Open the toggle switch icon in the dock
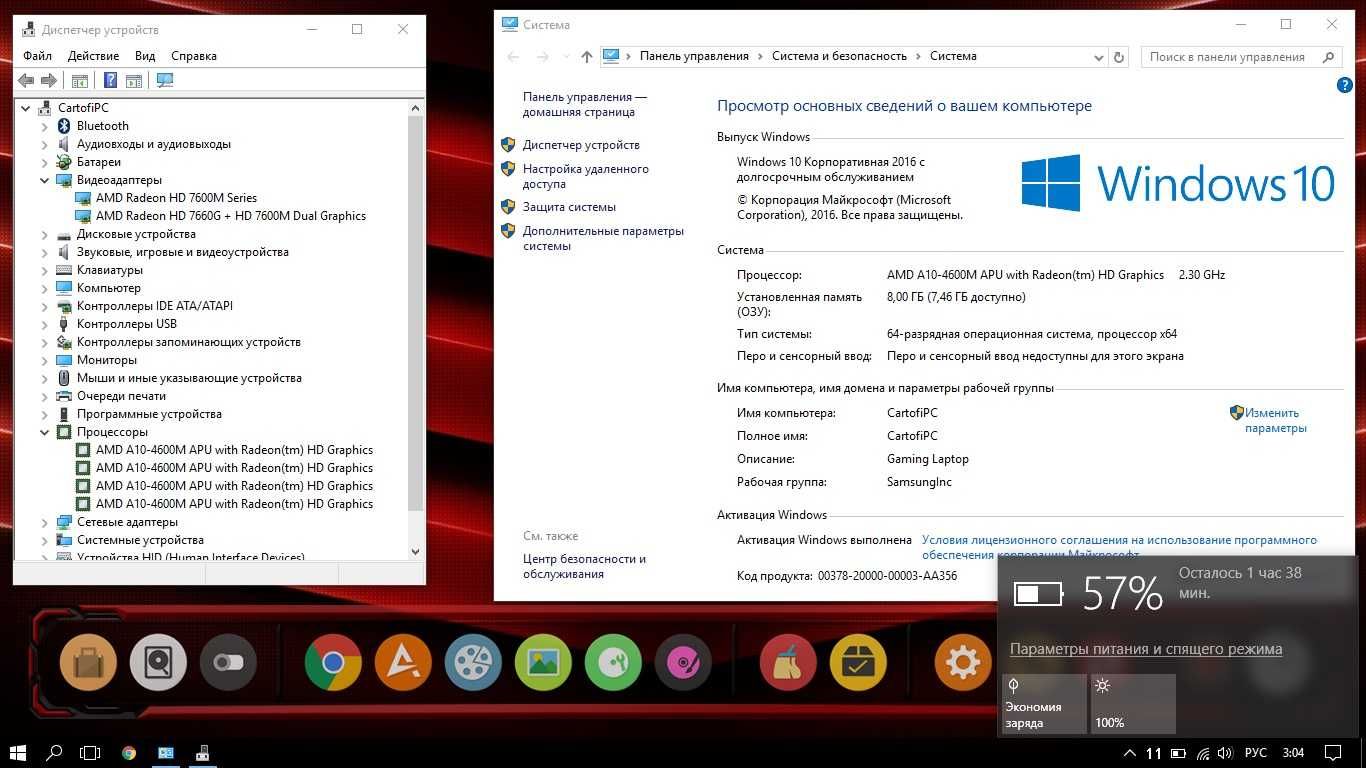 coord(228,662)
